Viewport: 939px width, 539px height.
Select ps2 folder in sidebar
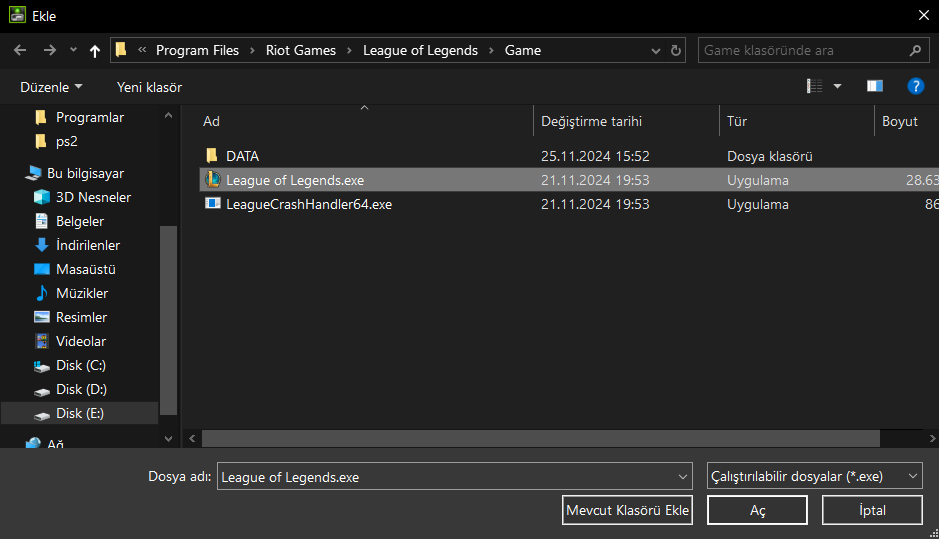click(x=66, y=141)
